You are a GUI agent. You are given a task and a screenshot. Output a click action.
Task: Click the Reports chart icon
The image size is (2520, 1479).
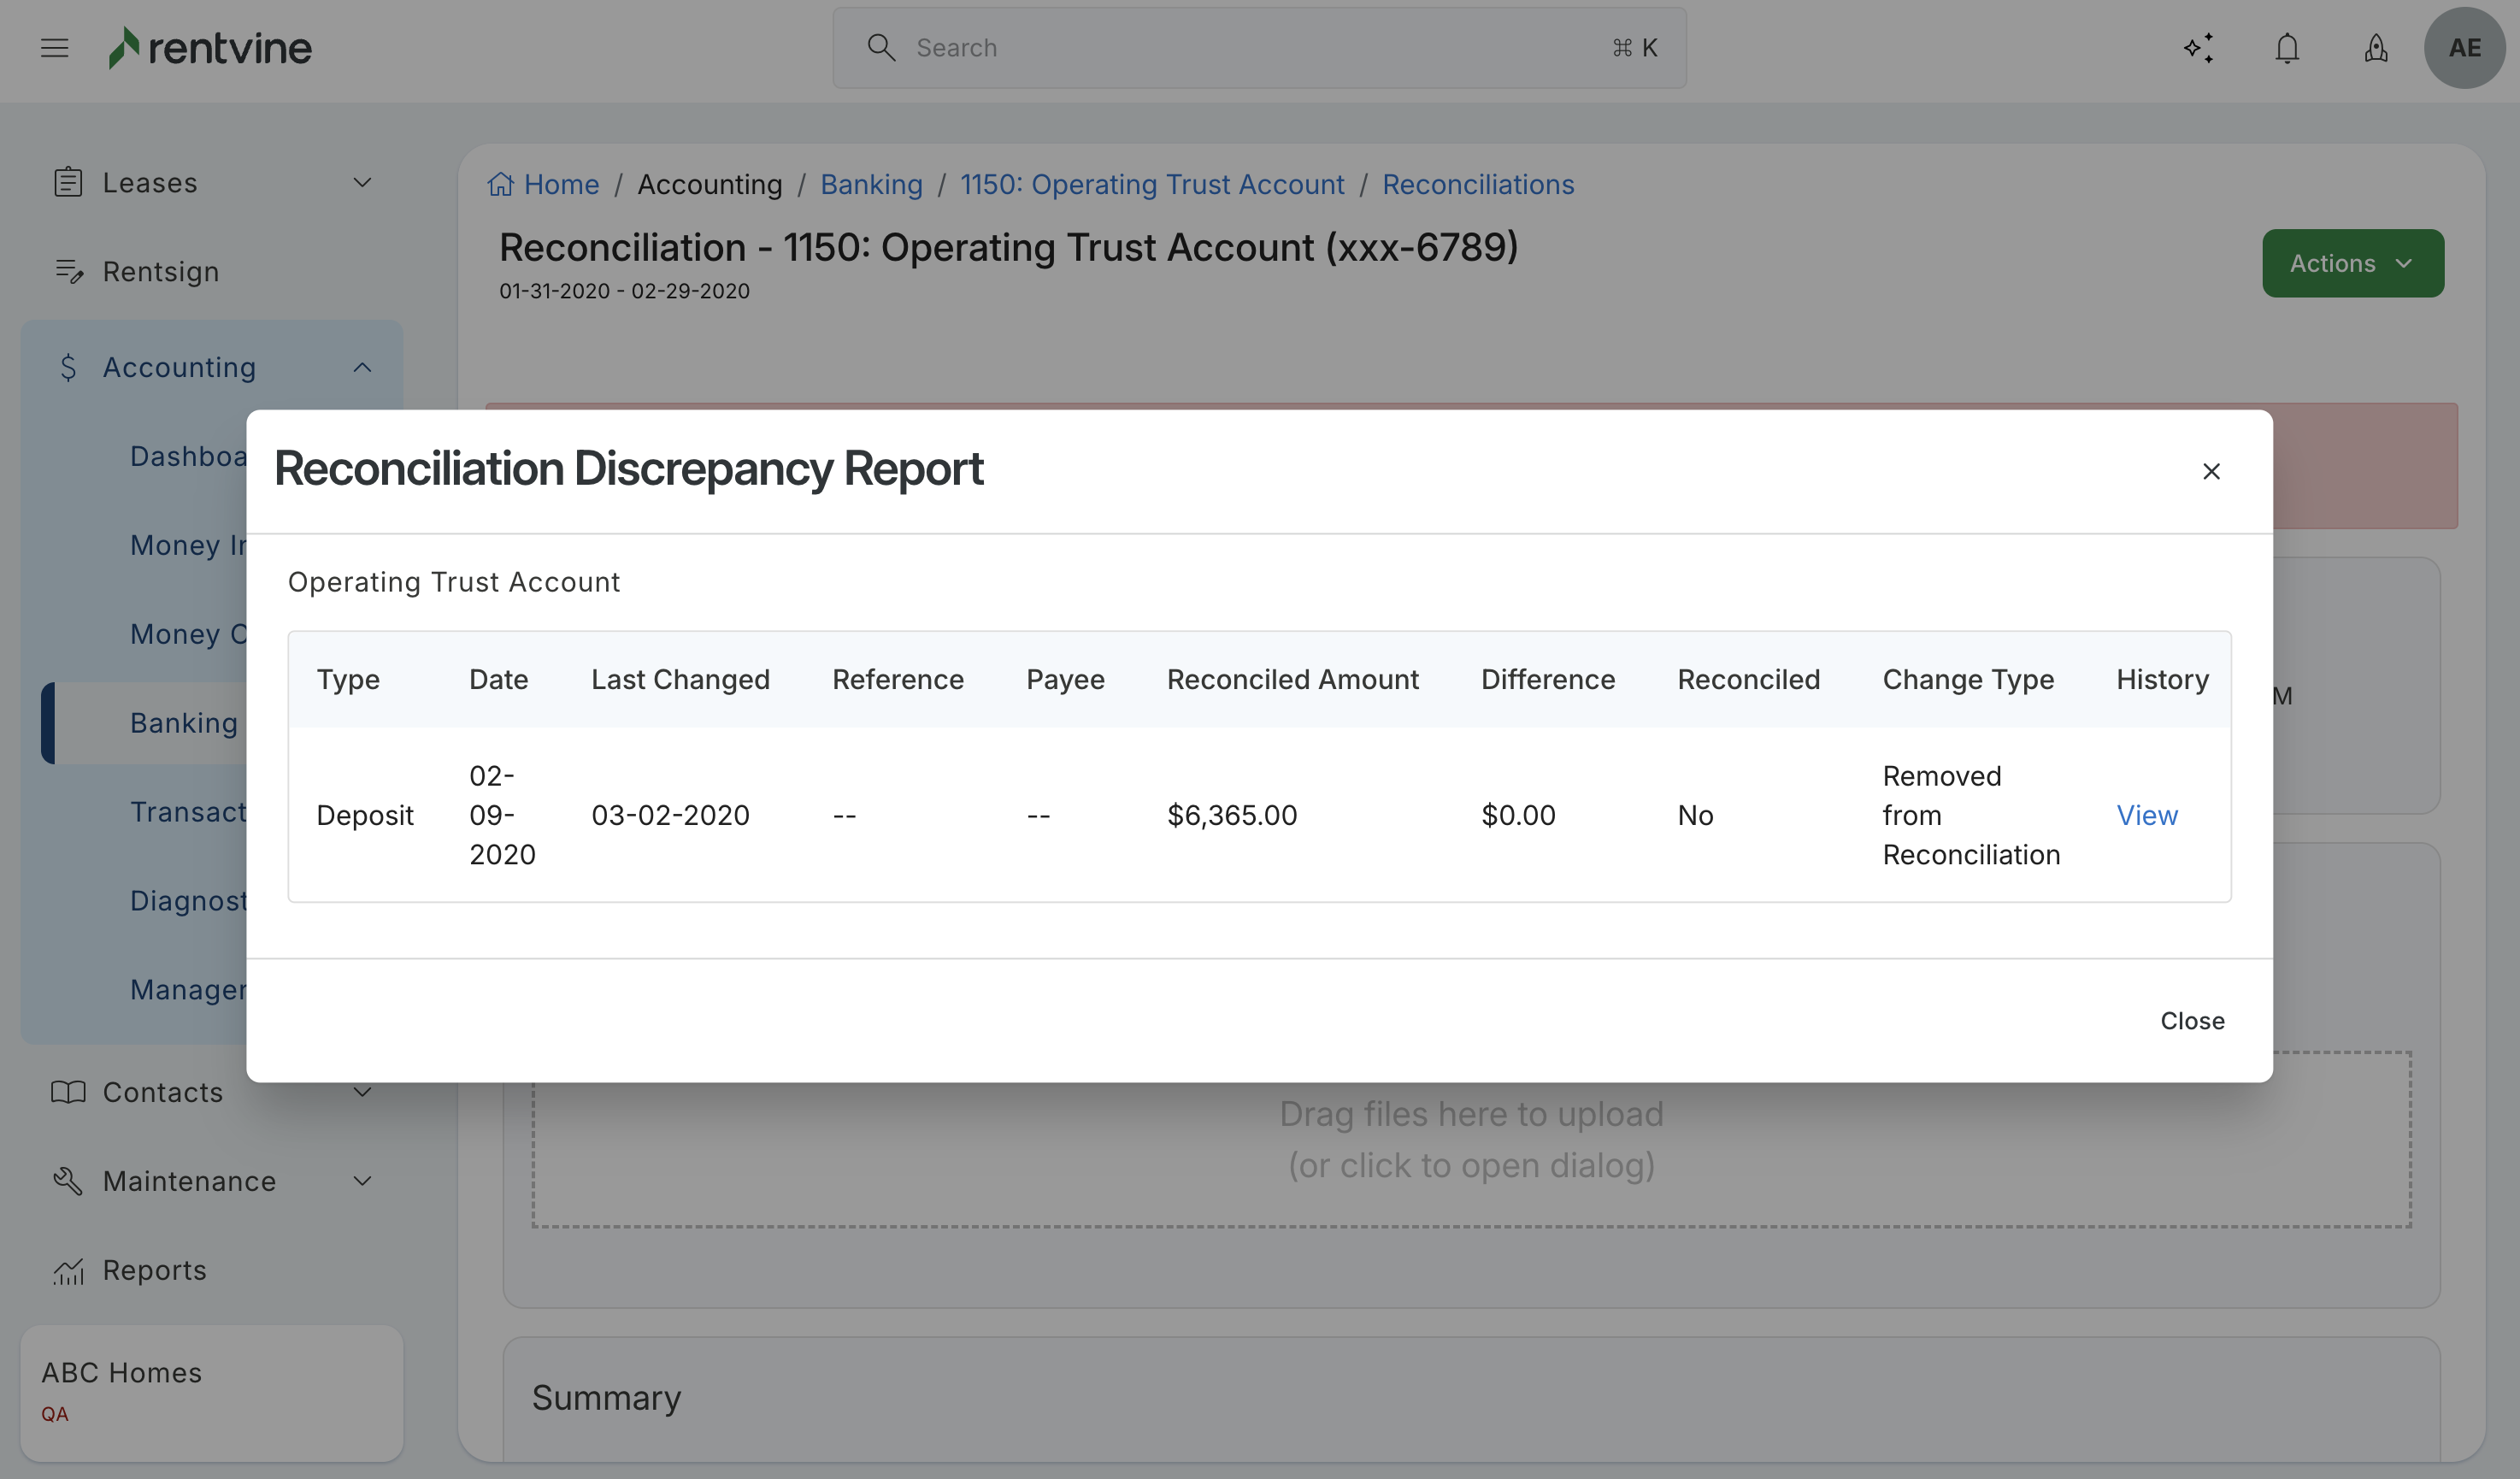tap(68, 1270)
